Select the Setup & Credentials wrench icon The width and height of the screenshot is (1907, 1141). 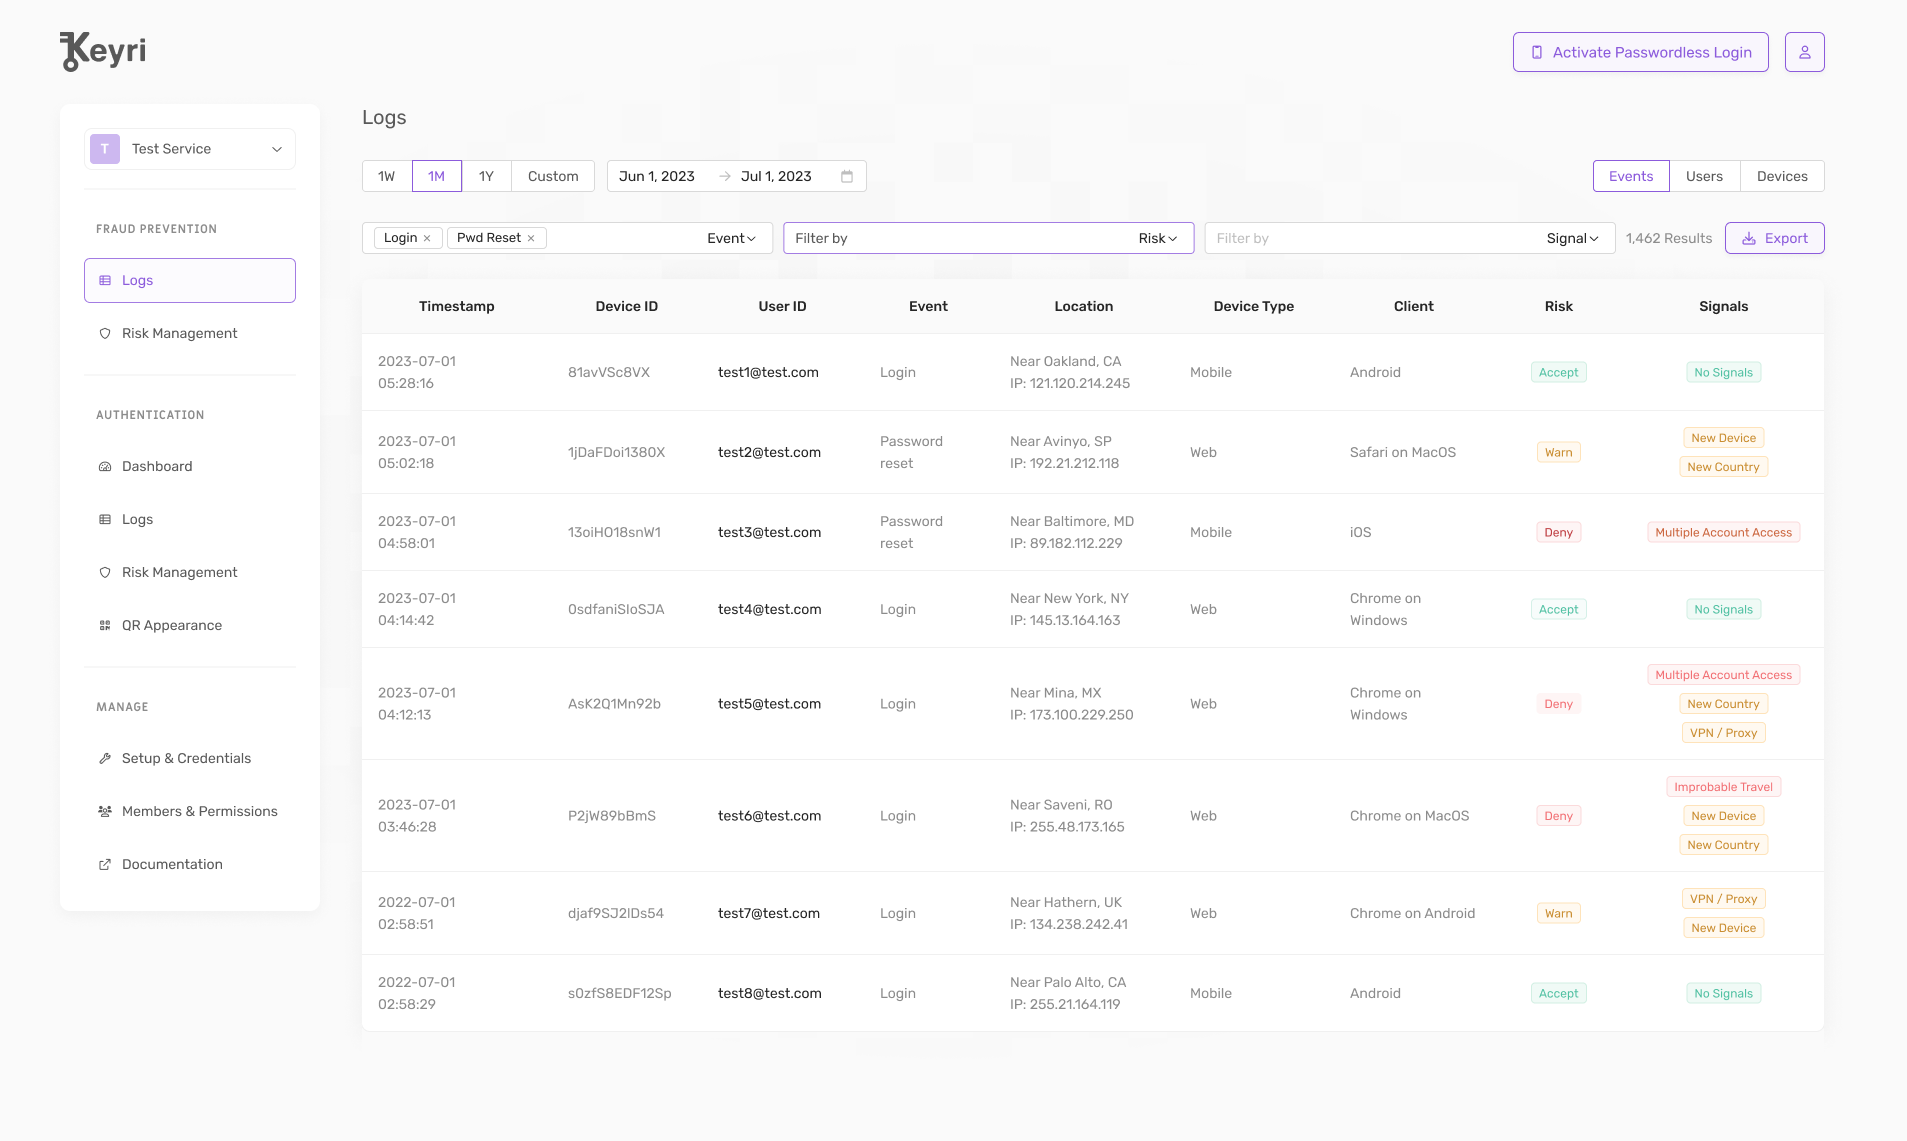point(106,758)
